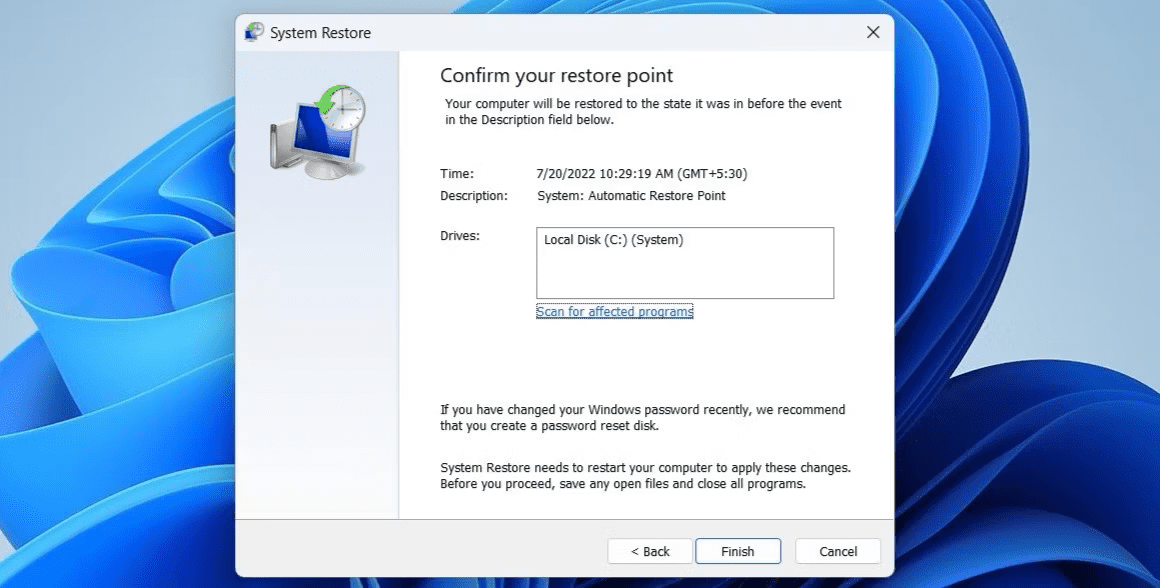Click the Confirm your restore point heading
The image size is (1160, 588).
click(x=556, y=75)
